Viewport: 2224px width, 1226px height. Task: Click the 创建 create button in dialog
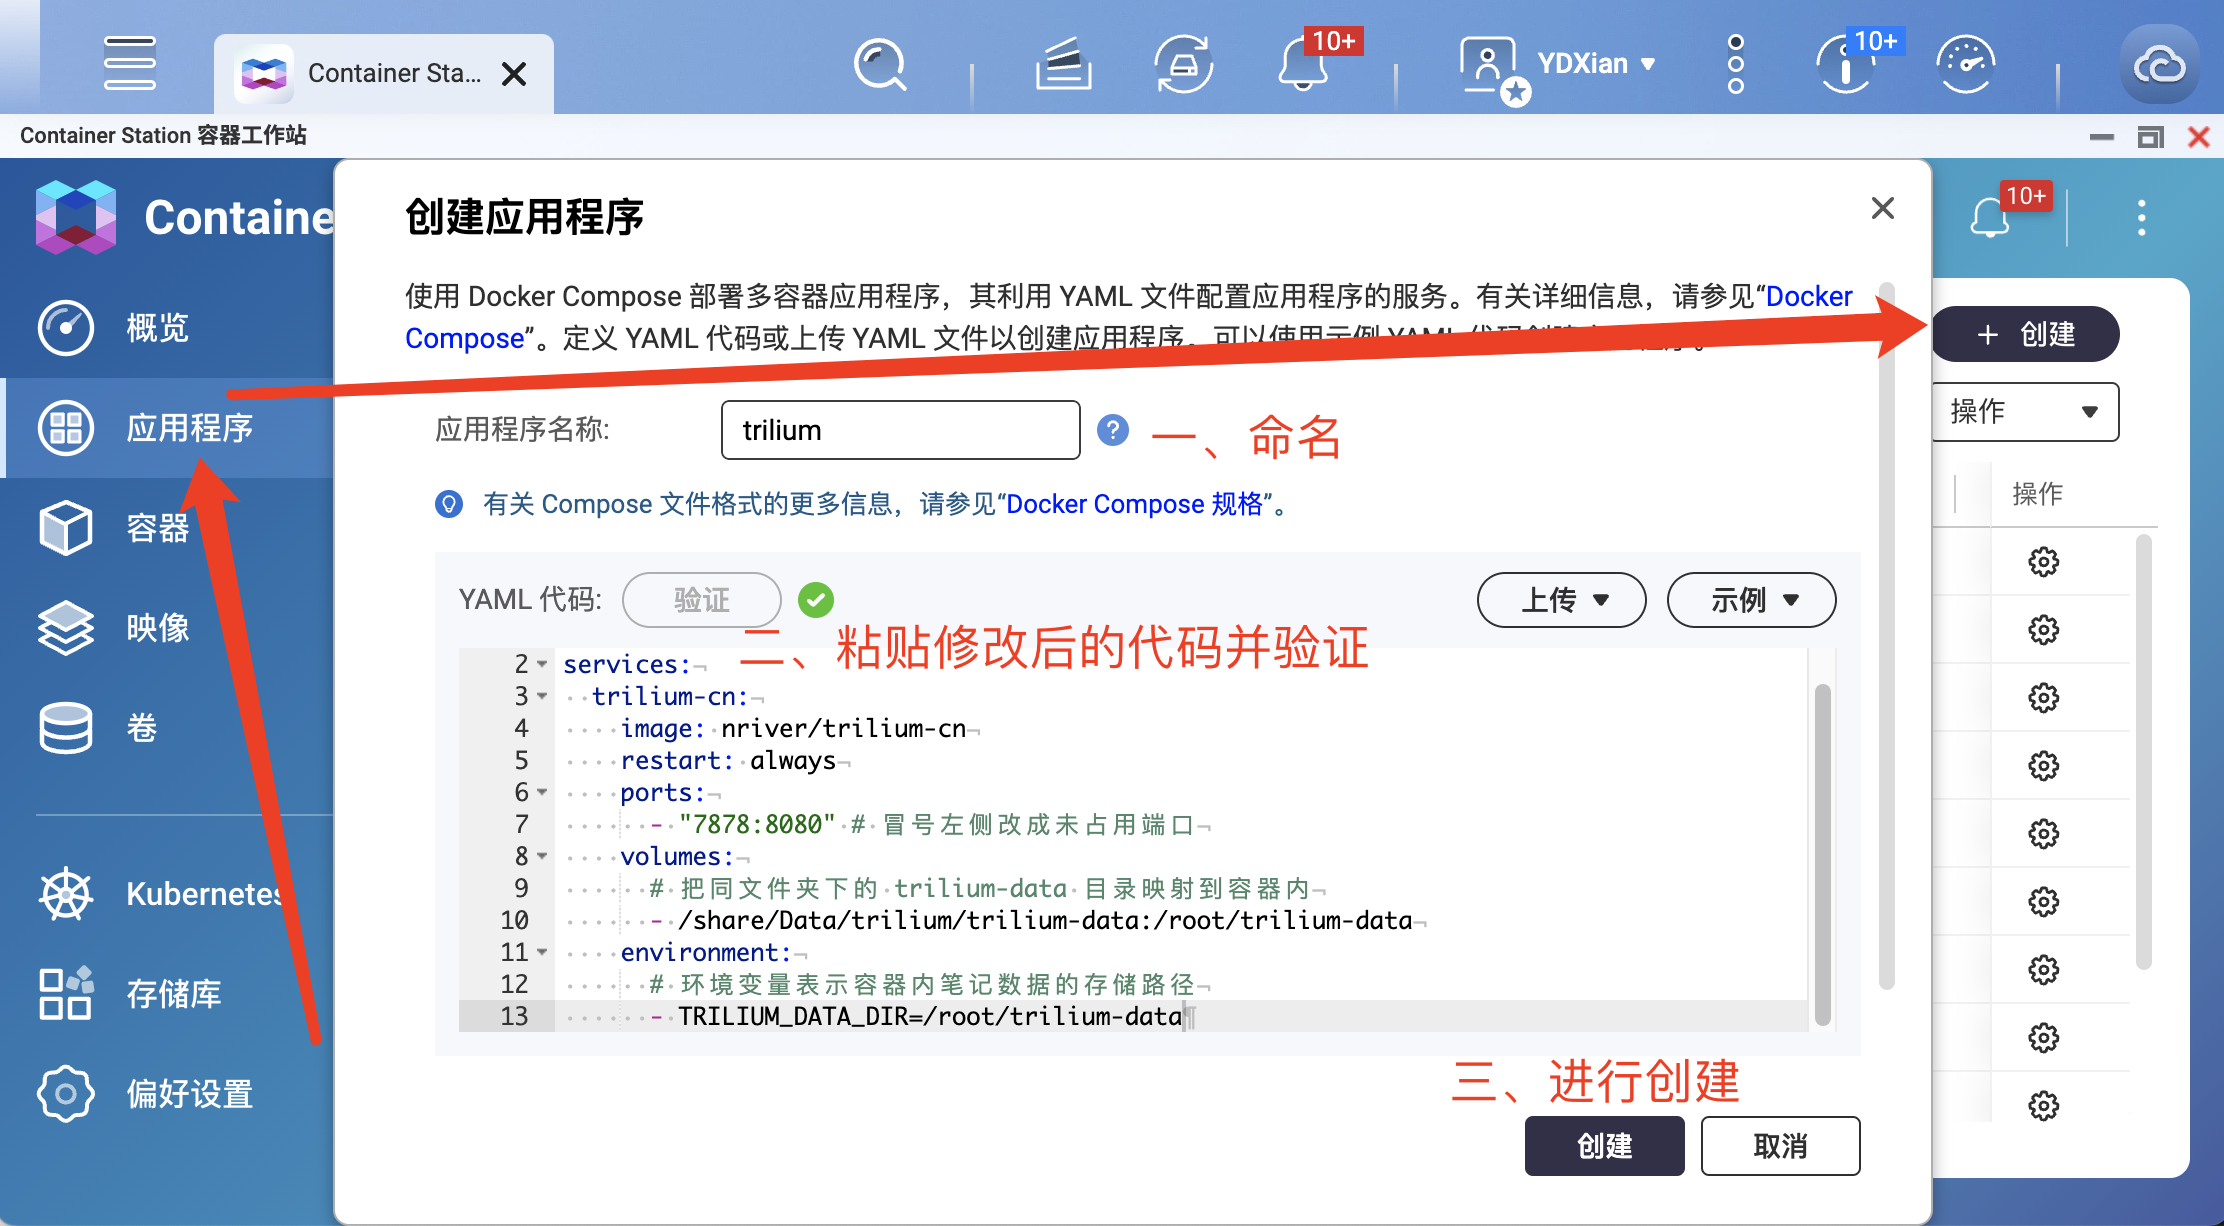(x=1605, y=1146)
